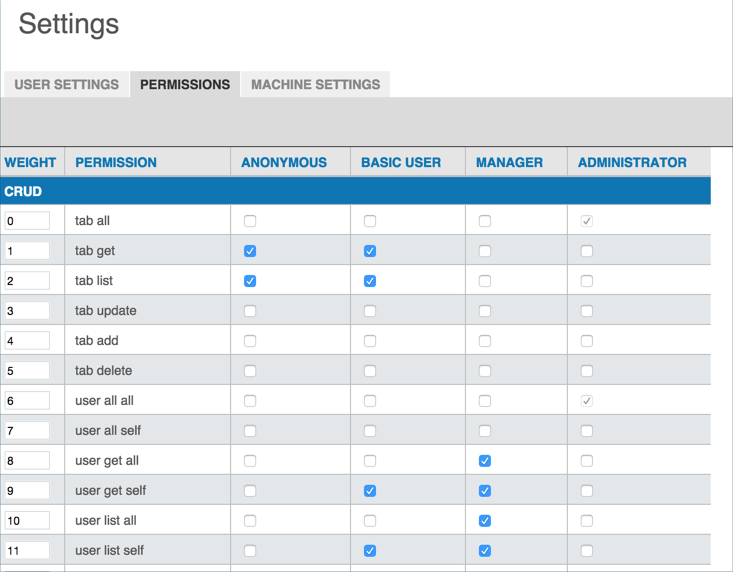Image resolution: width=733 pixels, height=572 pixels.
Task: Enable tab update for Manager
Action: (485, 311)
